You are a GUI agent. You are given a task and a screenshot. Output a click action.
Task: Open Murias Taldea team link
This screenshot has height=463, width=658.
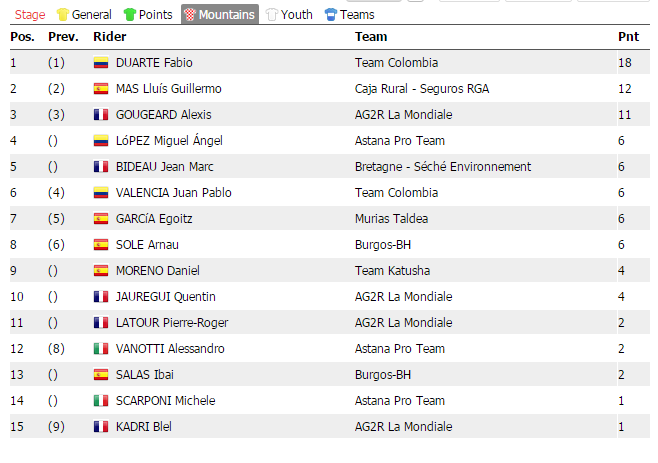pyautogui.click(x=392, y=219)
